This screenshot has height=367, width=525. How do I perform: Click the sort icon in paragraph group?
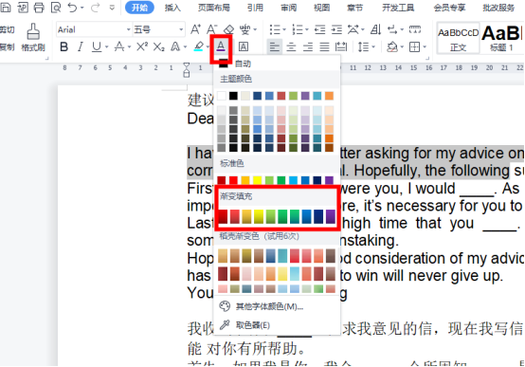point(376,30)
